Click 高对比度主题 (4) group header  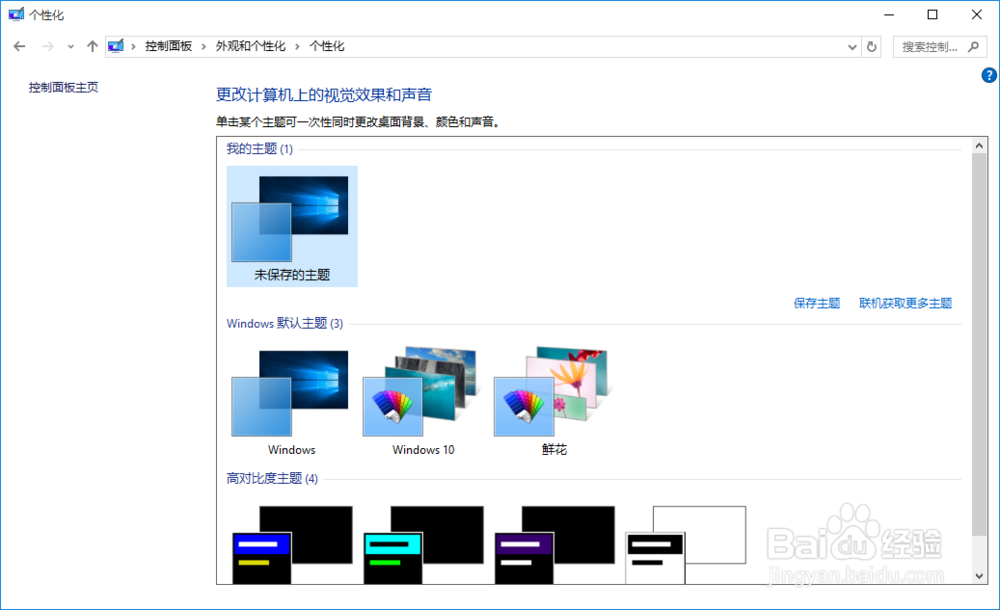(272, 479)
